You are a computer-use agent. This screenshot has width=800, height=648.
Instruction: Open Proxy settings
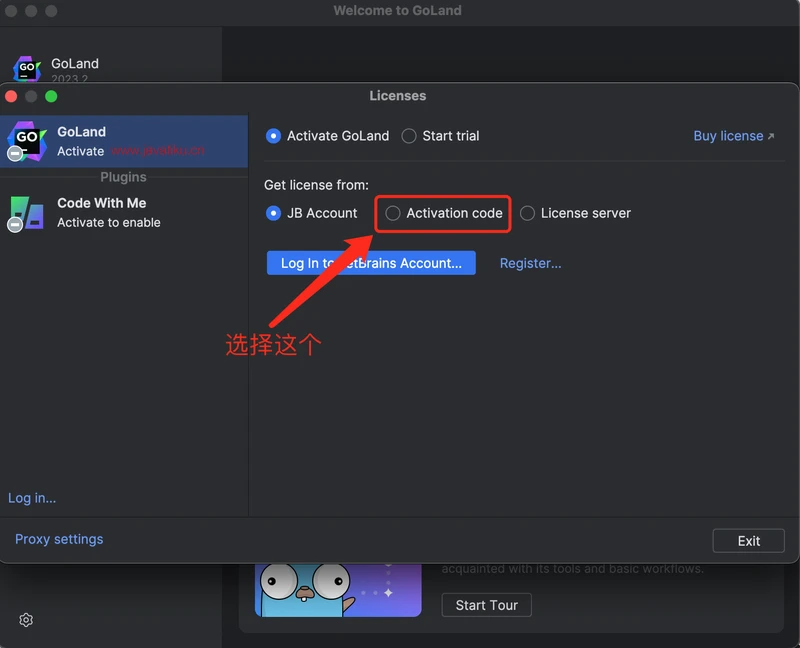[x=59, y=539]
